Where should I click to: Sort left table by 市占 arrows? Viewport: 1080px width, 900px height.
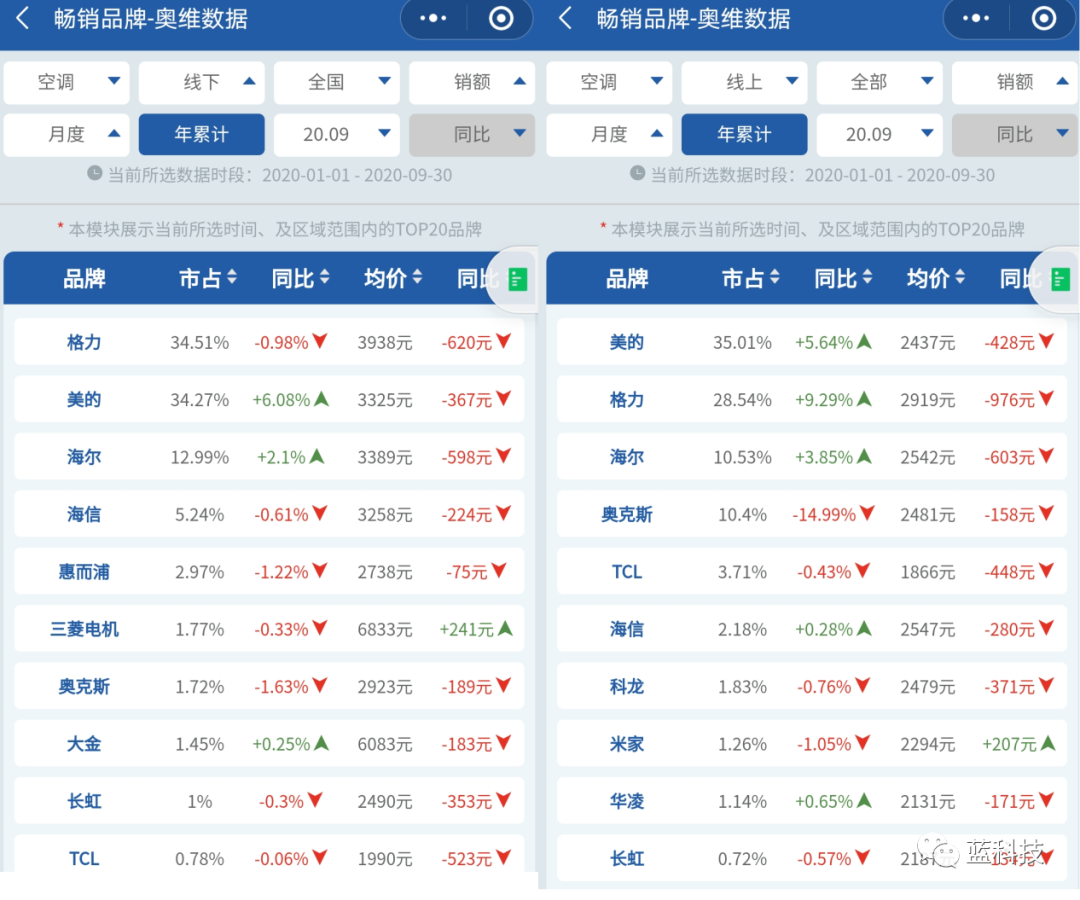pos(232,278)
